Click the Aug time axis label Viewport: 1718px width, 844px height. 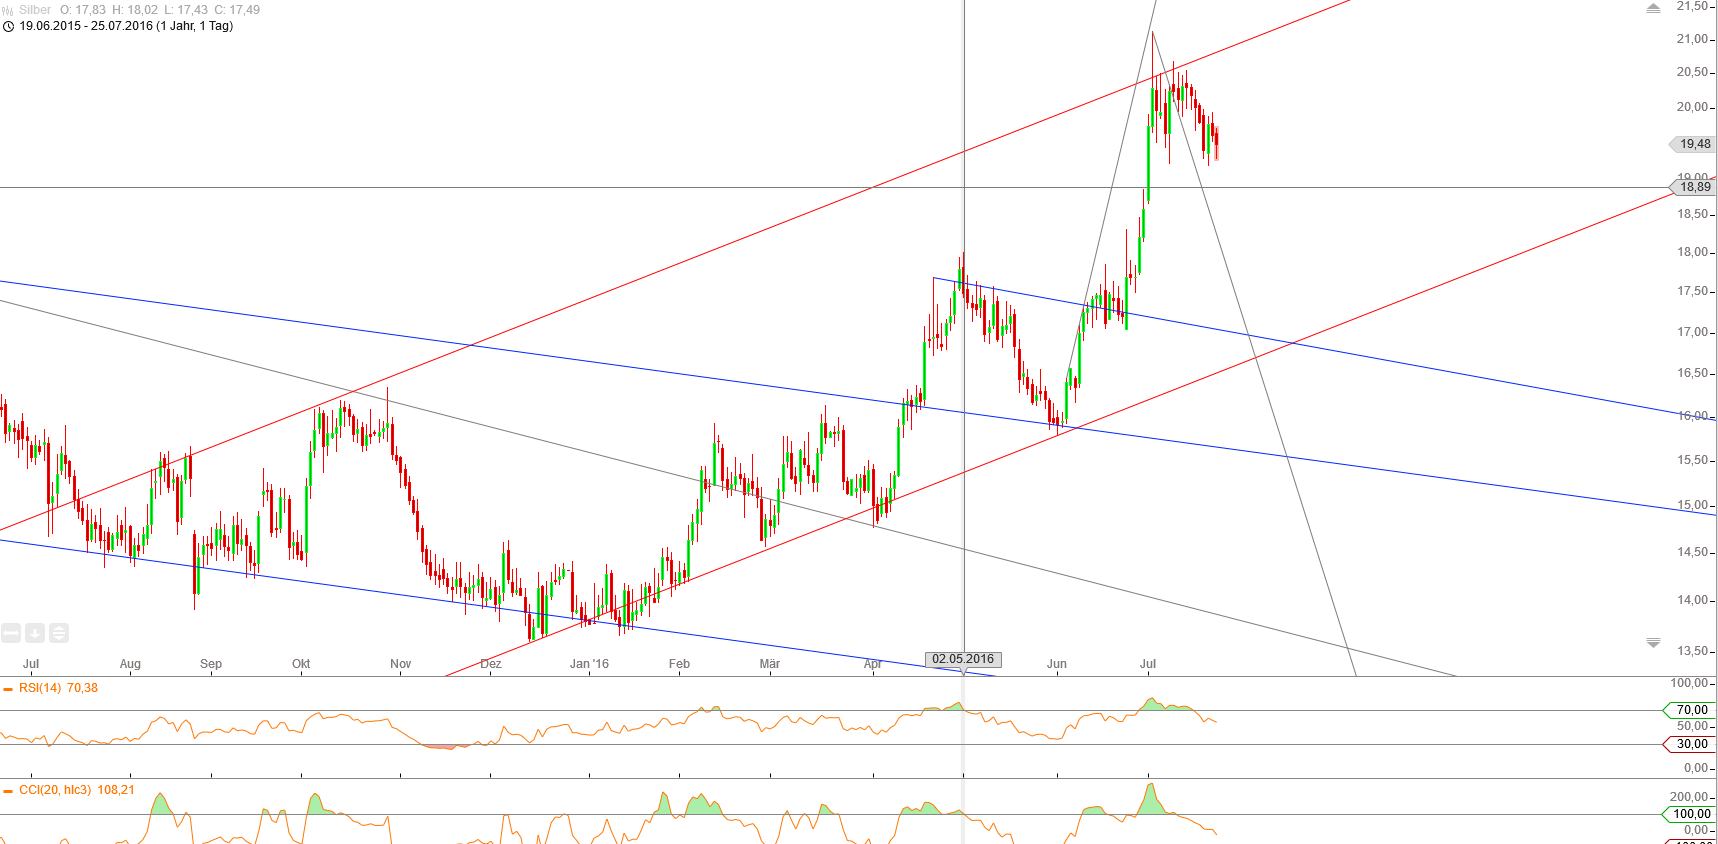click(130, 664)
